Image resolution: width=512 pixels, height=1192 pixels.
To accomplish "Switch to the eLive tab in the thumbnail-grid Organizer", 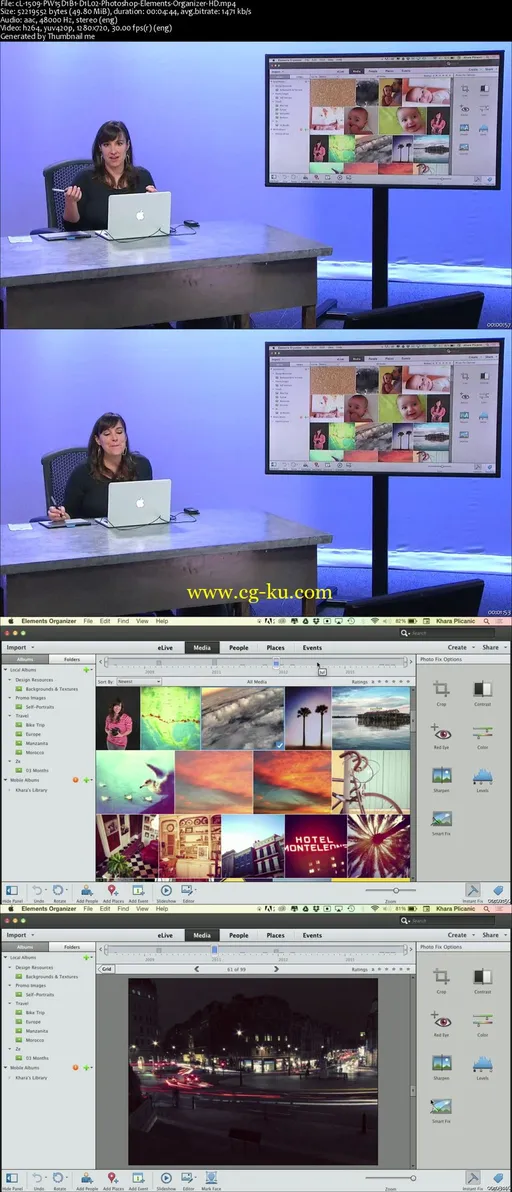I will coord(166,648).
